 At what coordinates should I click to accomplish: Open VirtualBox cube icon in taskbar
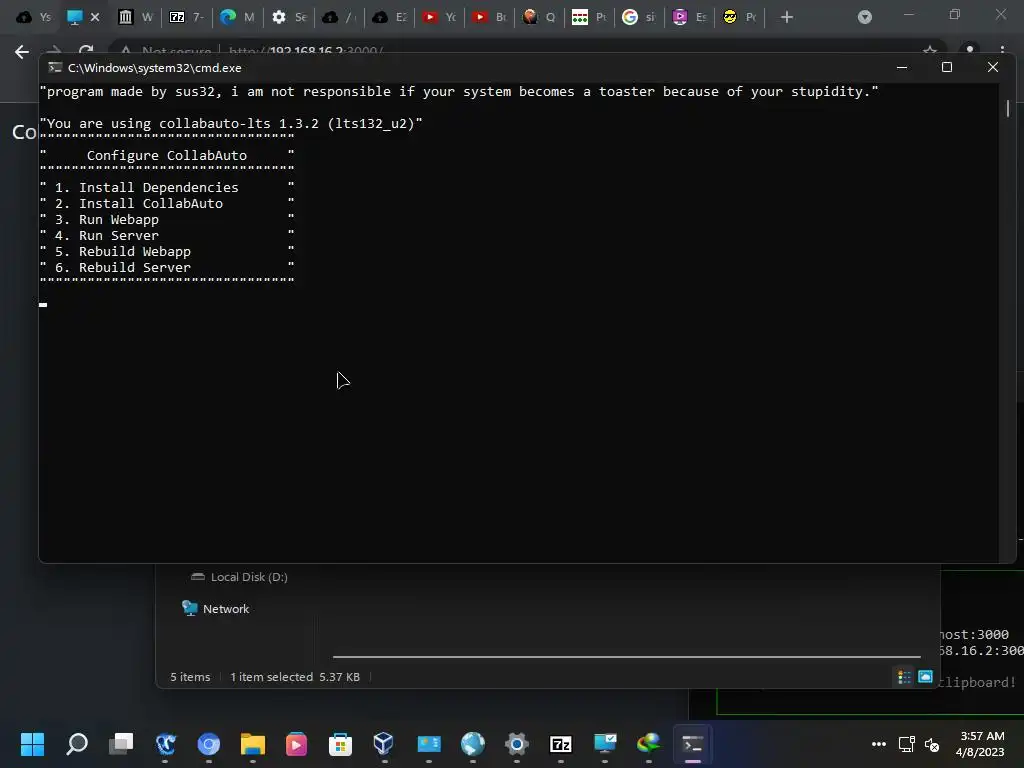pyautogui.click(x=384, y=744)
